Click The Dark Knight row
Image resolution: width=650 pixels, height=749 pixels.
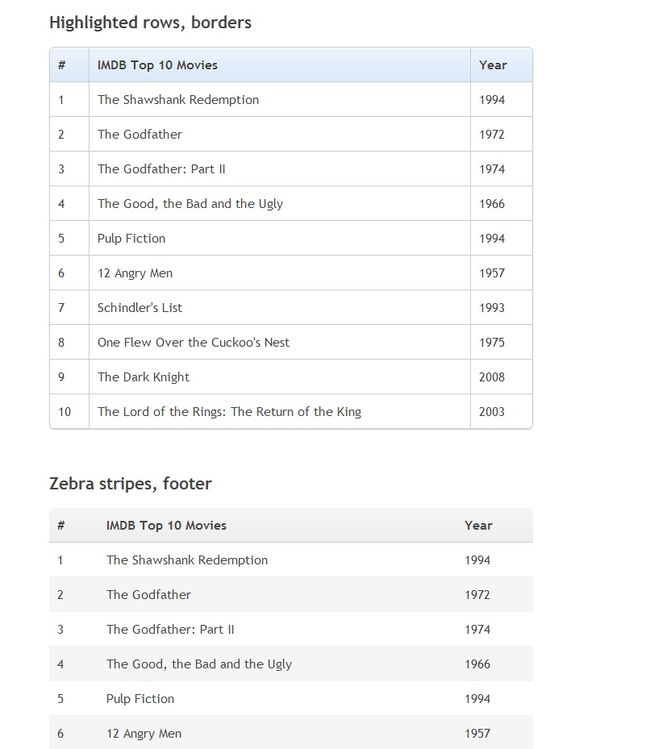point(291,377)
